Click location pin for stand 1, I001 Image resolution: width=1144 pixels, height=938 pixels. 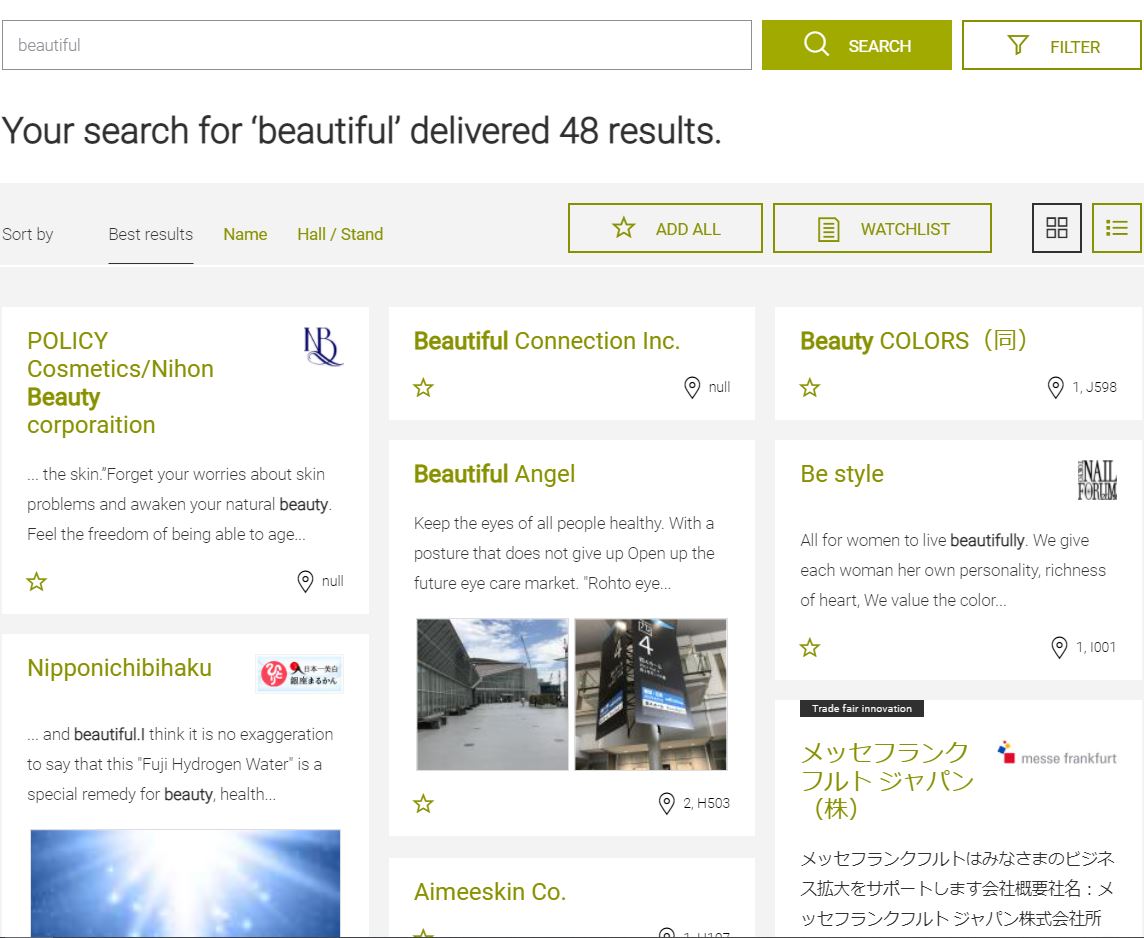(1059, 648)
